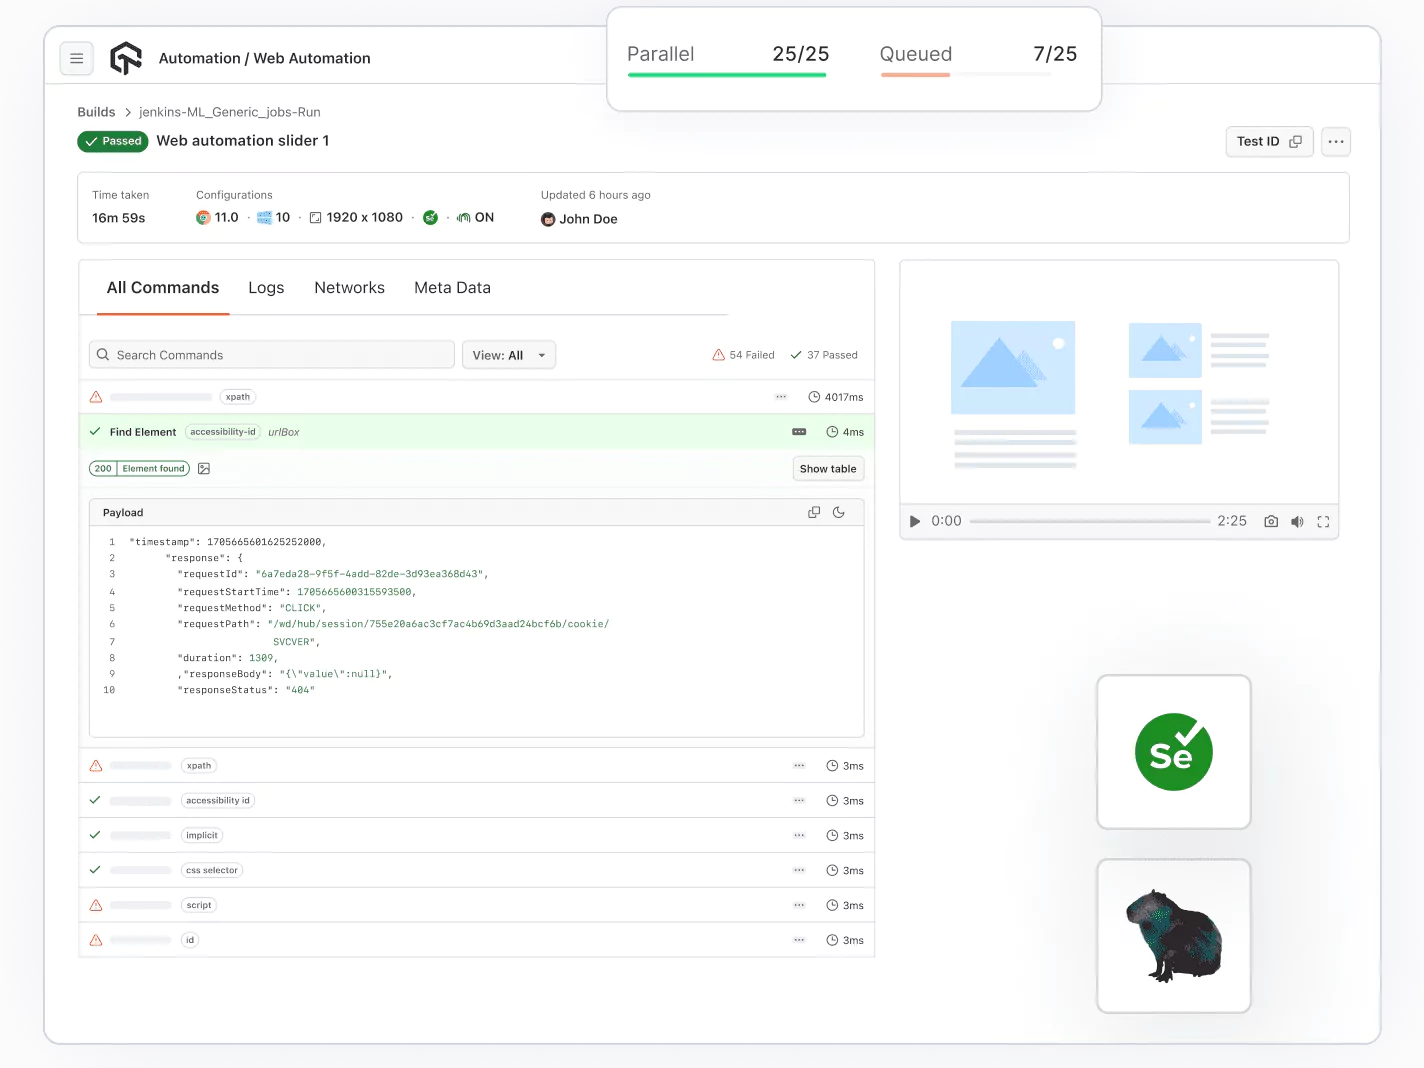The height and width of the screenshot is (1068, 1424).
Task: Filter by 54 Failed commands
Action: coord(743,355)
